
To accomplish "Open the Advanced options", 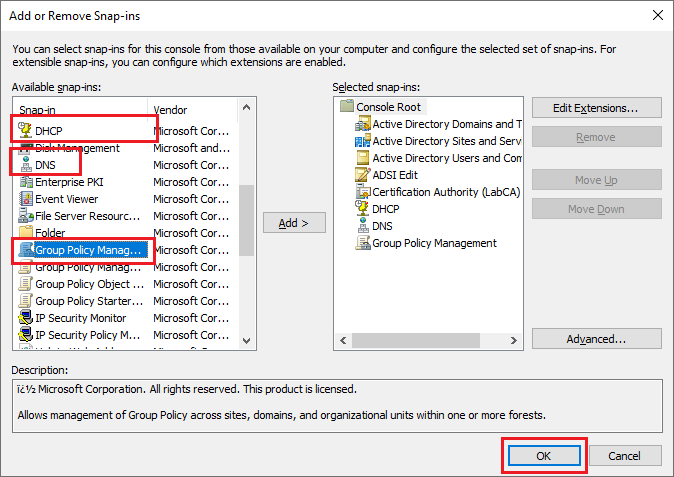I will (x=596, y=339).
